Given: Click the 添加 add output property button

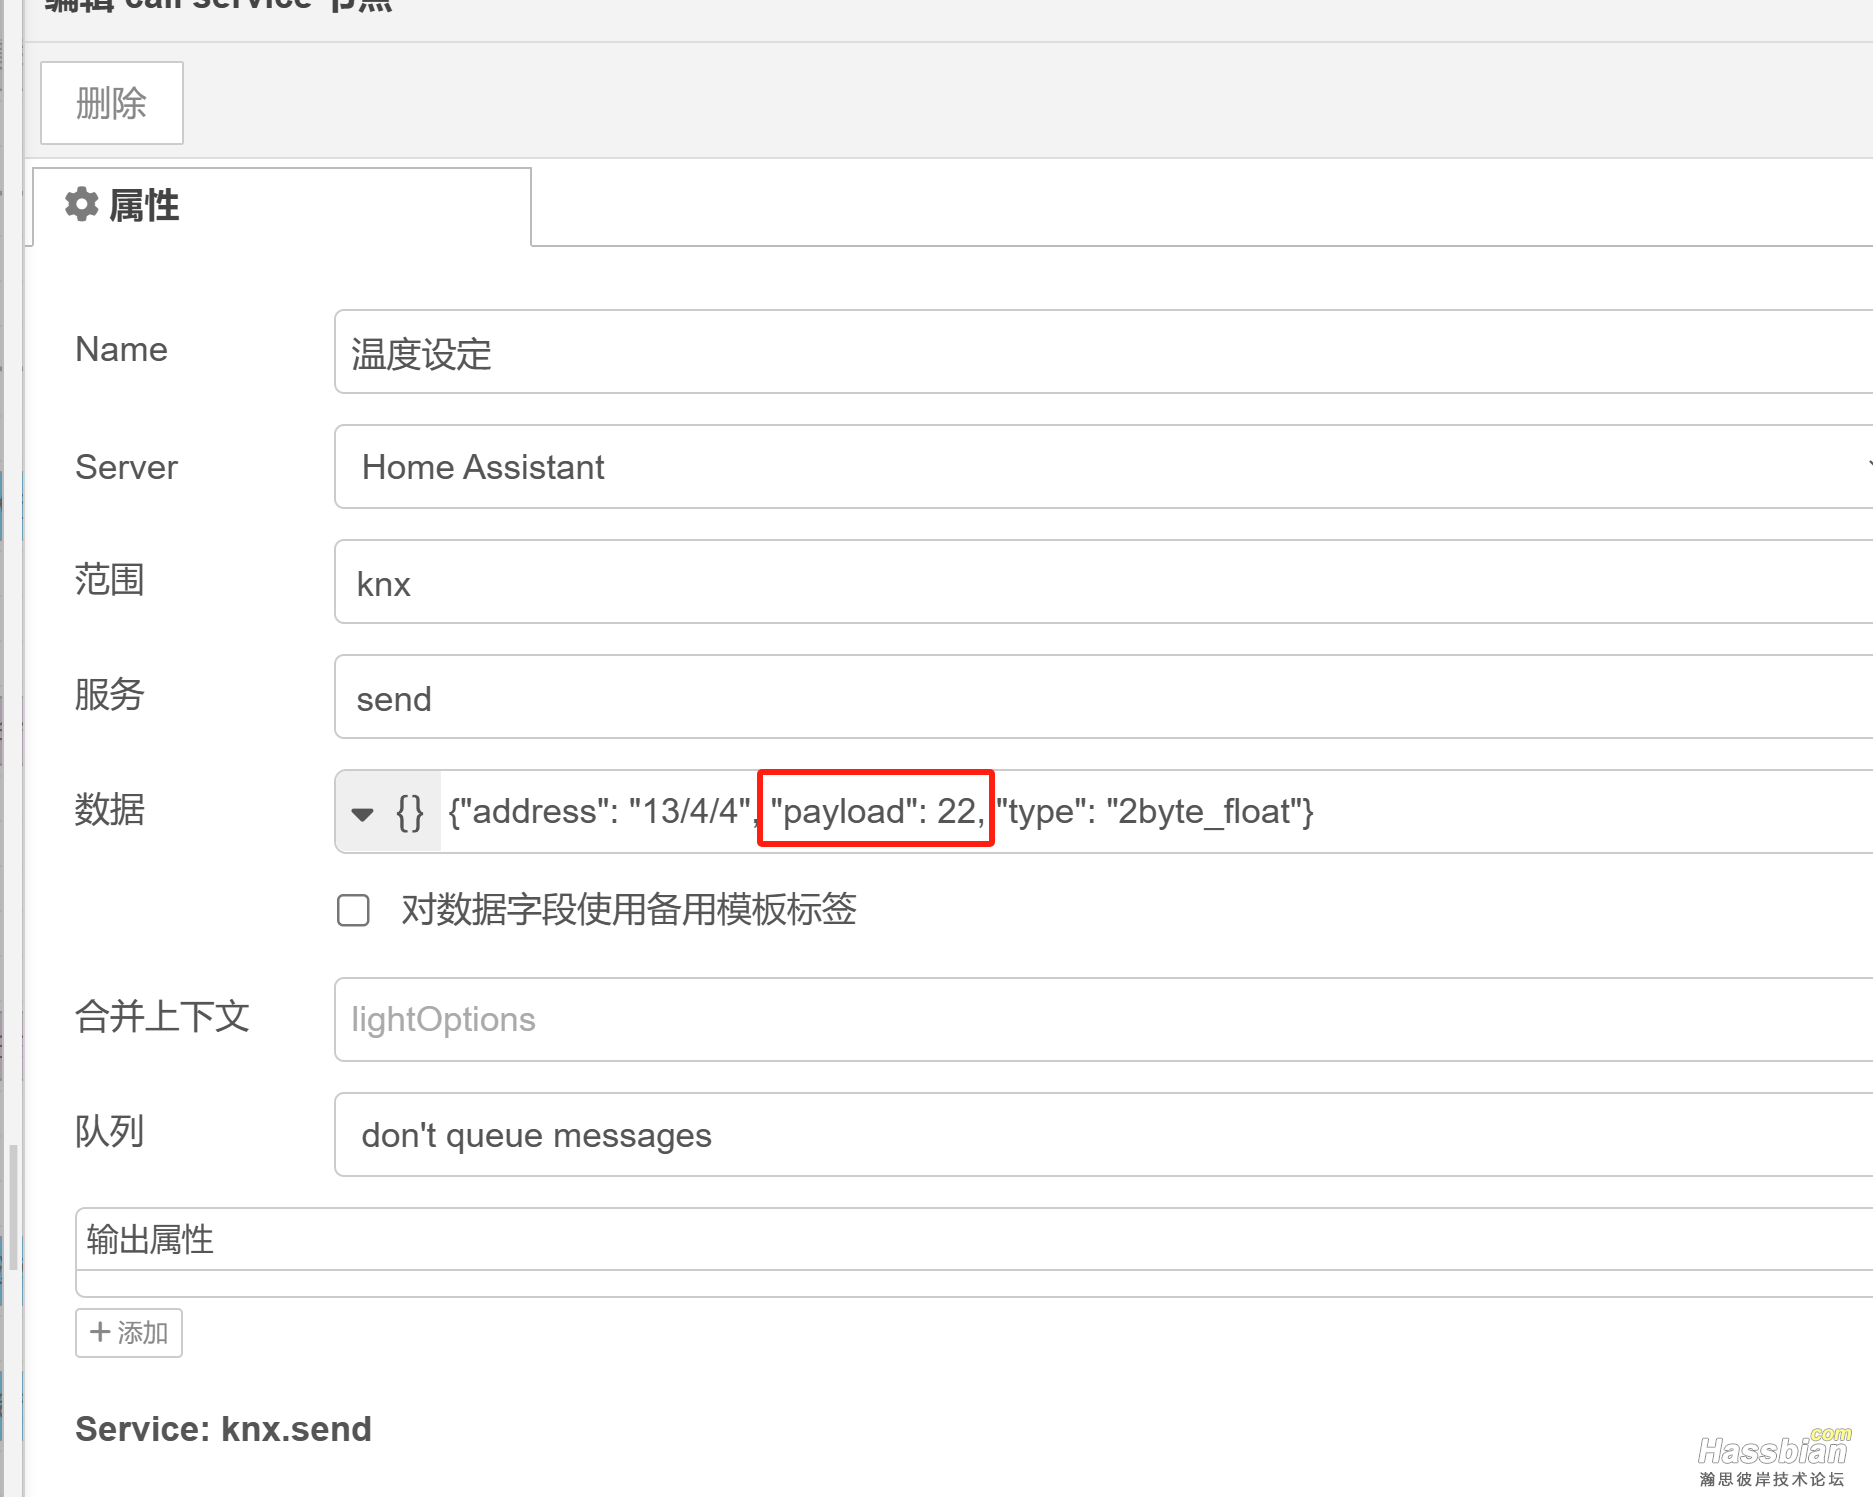Looking at the screenshot, I should [129, 1333].
